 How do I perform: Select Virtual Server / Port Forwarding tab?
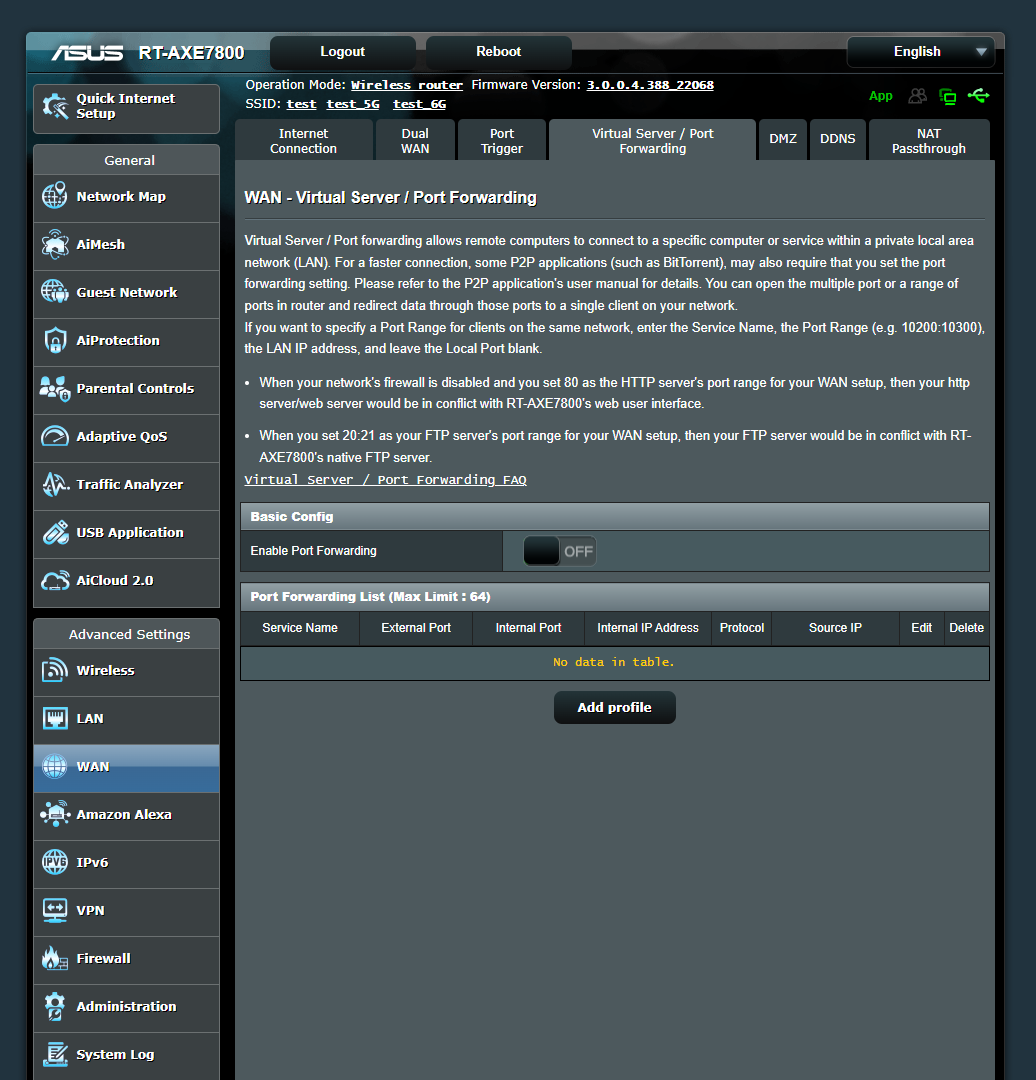coord(653,141)
